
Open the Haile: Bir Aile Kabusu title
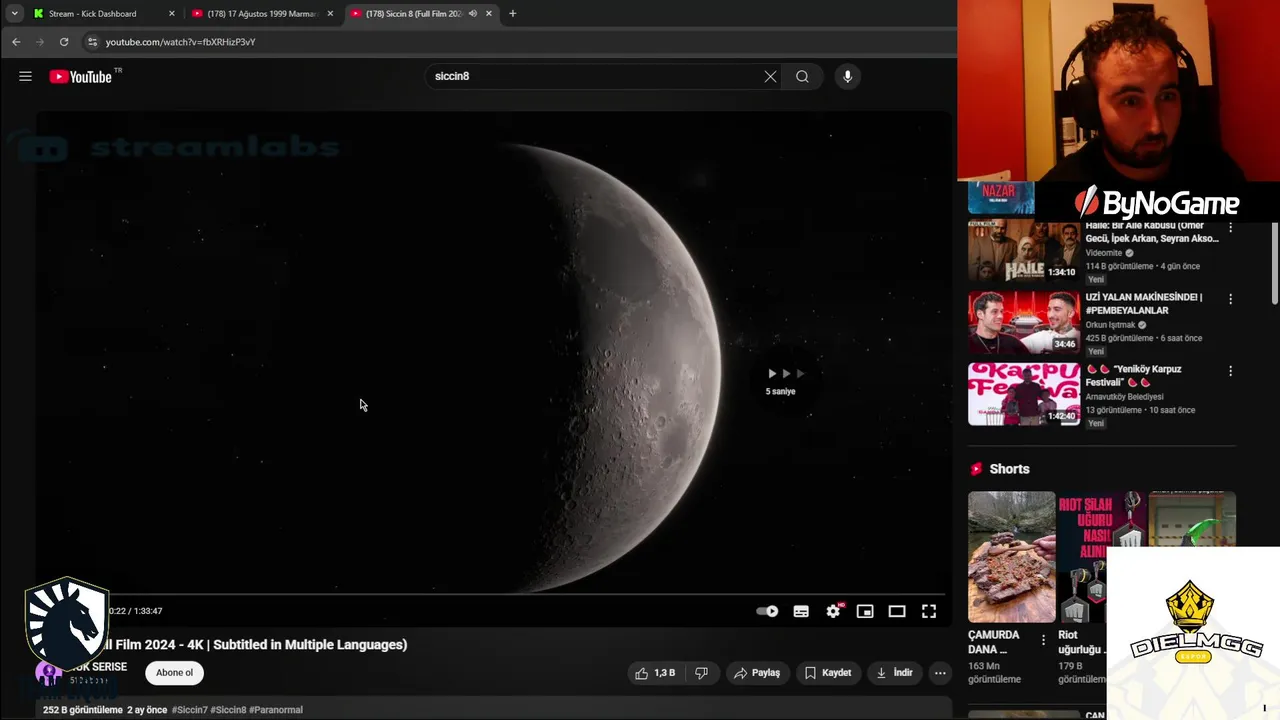coord(1152,232)
